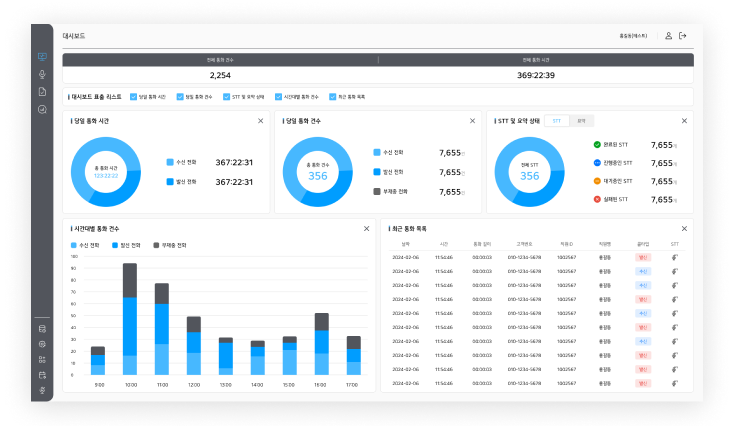
Task: Click the red 실패한 STT status icon
Action: tap(597, 199)
